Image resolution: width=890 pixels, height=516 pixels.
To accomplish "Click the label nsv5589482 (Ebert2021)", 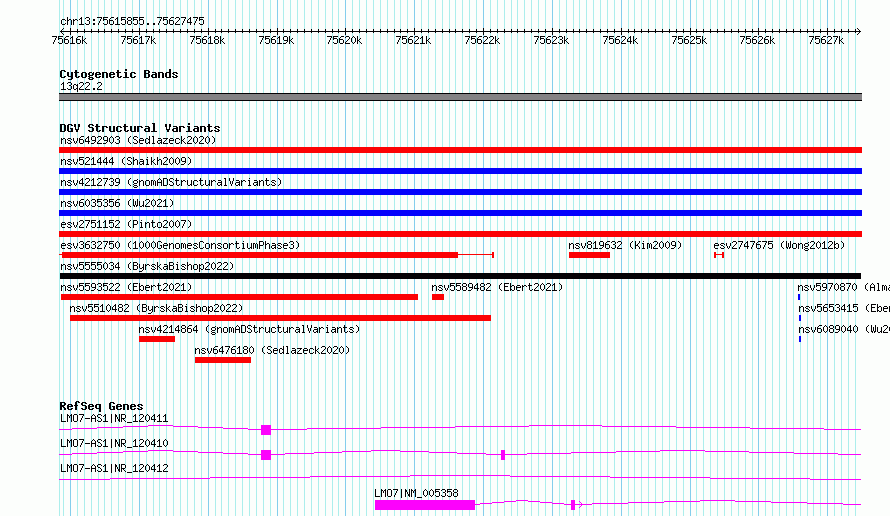I will [x=497, y=287].
